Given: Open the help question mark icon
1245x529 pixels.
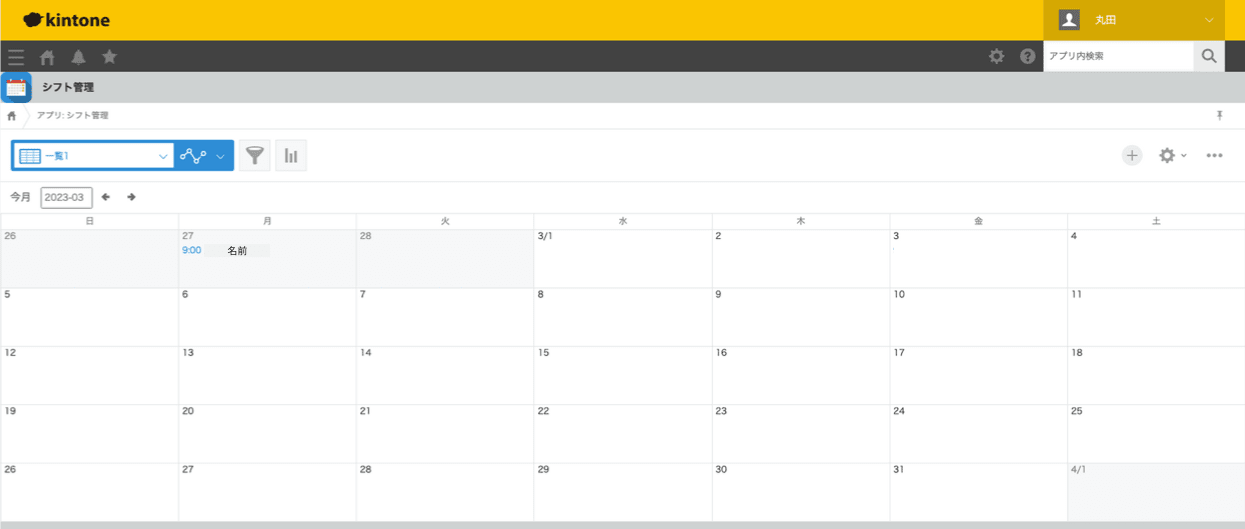Looking at the screenshot, I should (x=1027, y=56).
